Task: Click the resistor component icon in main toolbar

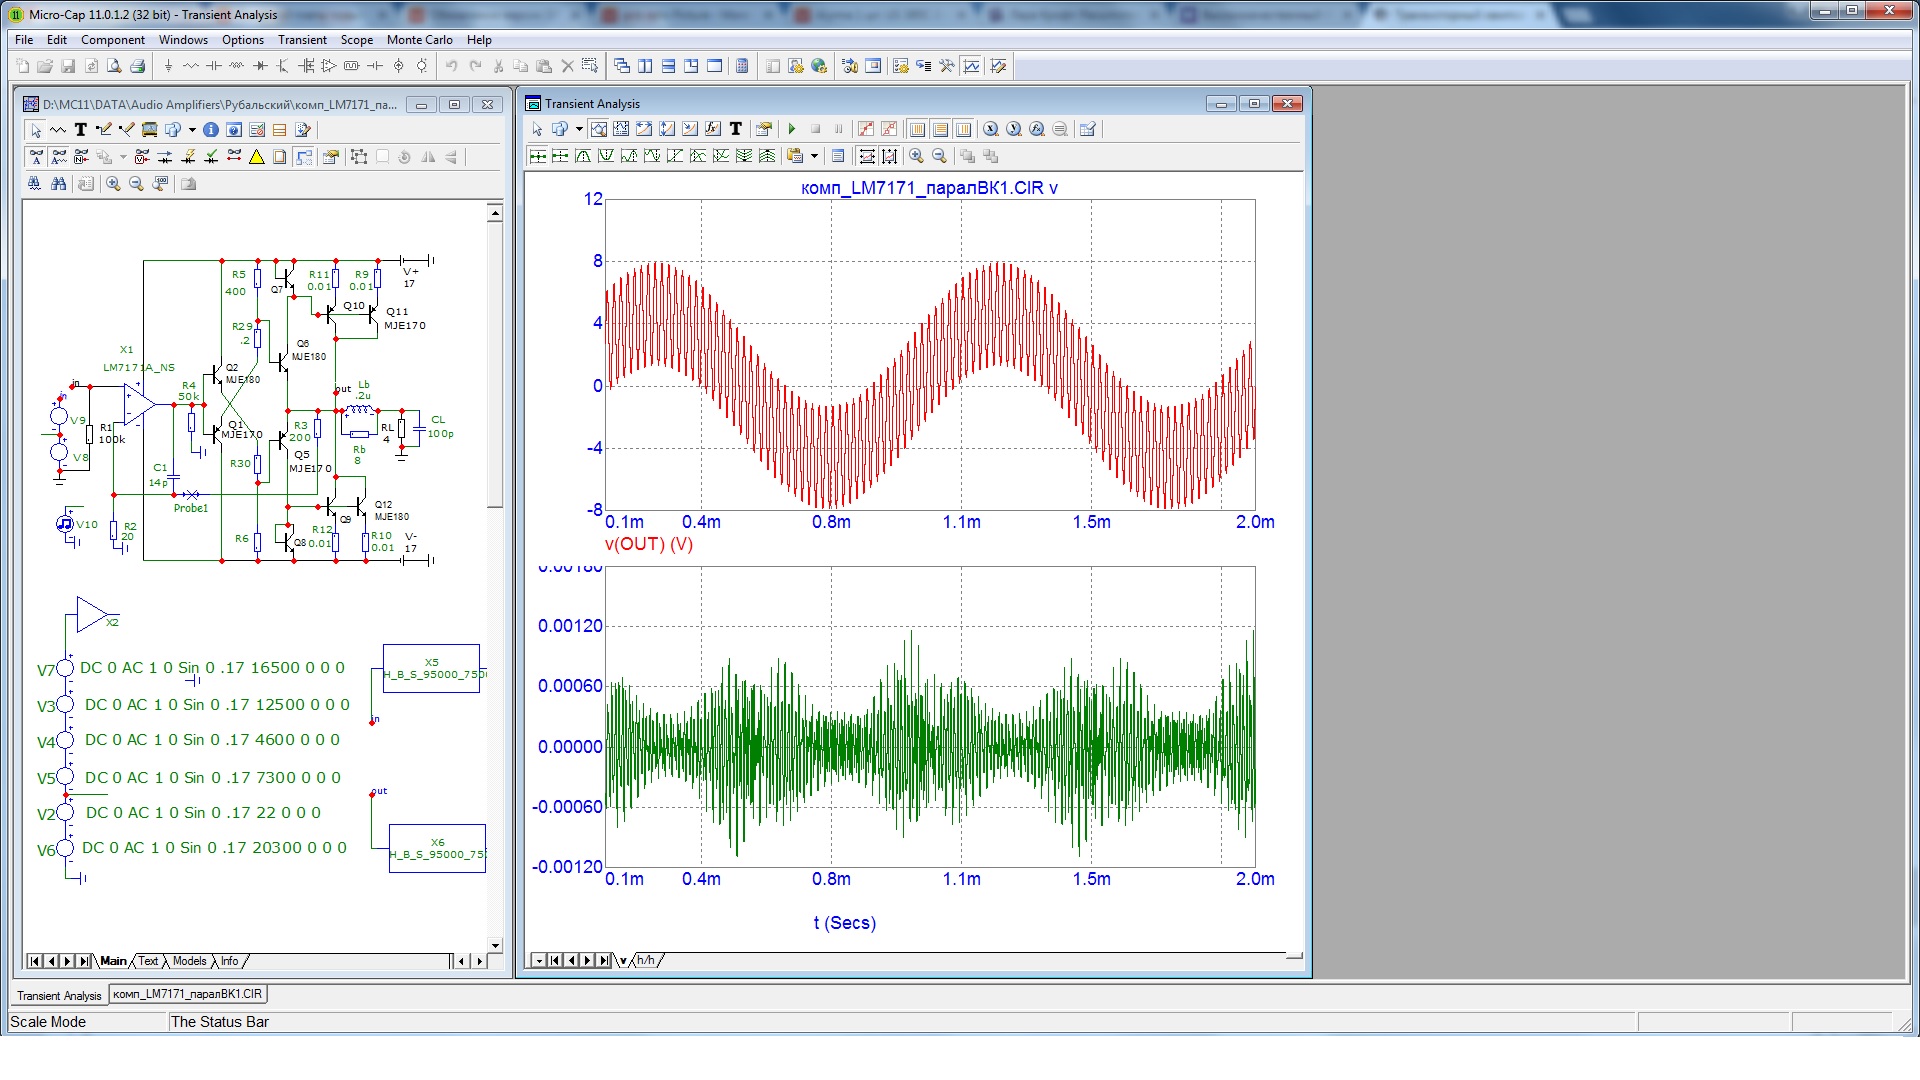Action: [190, 66]
